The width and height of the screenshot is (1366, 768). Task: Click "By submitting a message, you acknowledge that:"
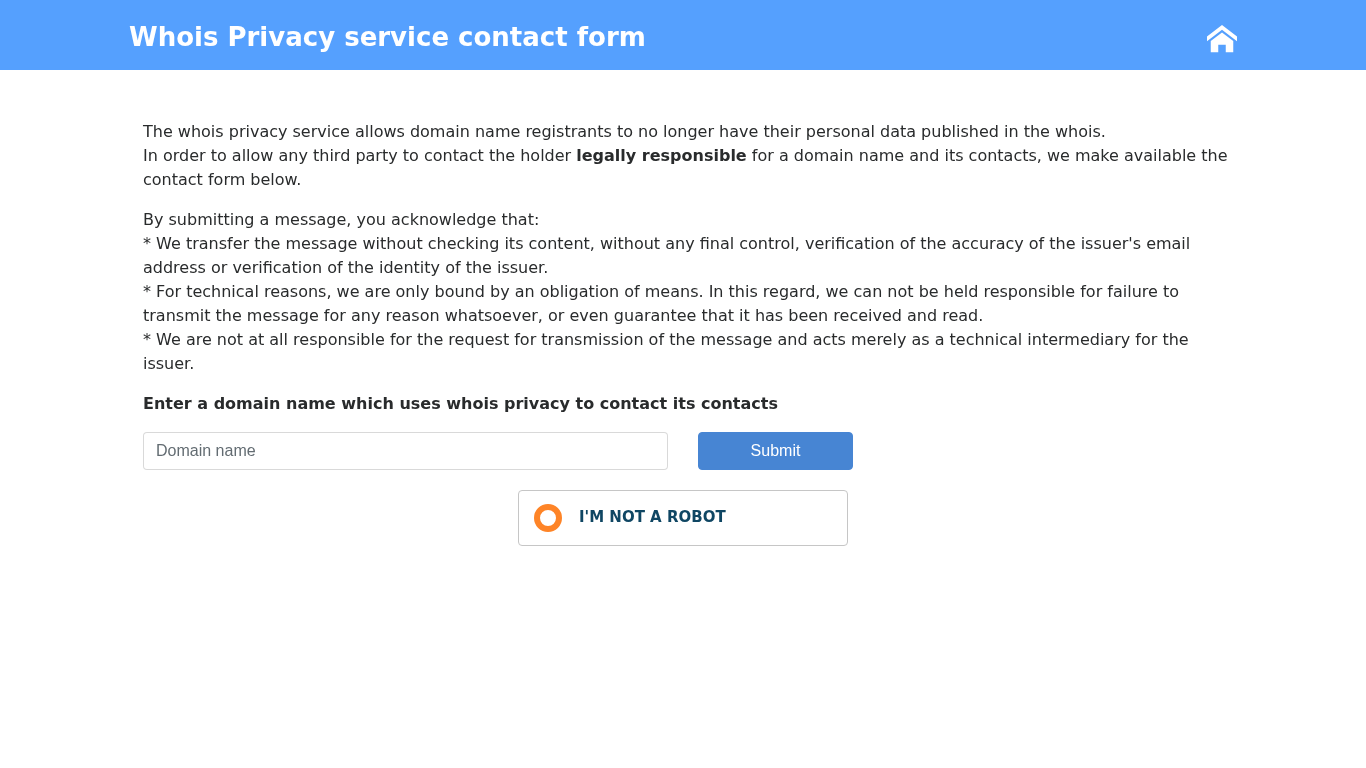tap(341, 220)
